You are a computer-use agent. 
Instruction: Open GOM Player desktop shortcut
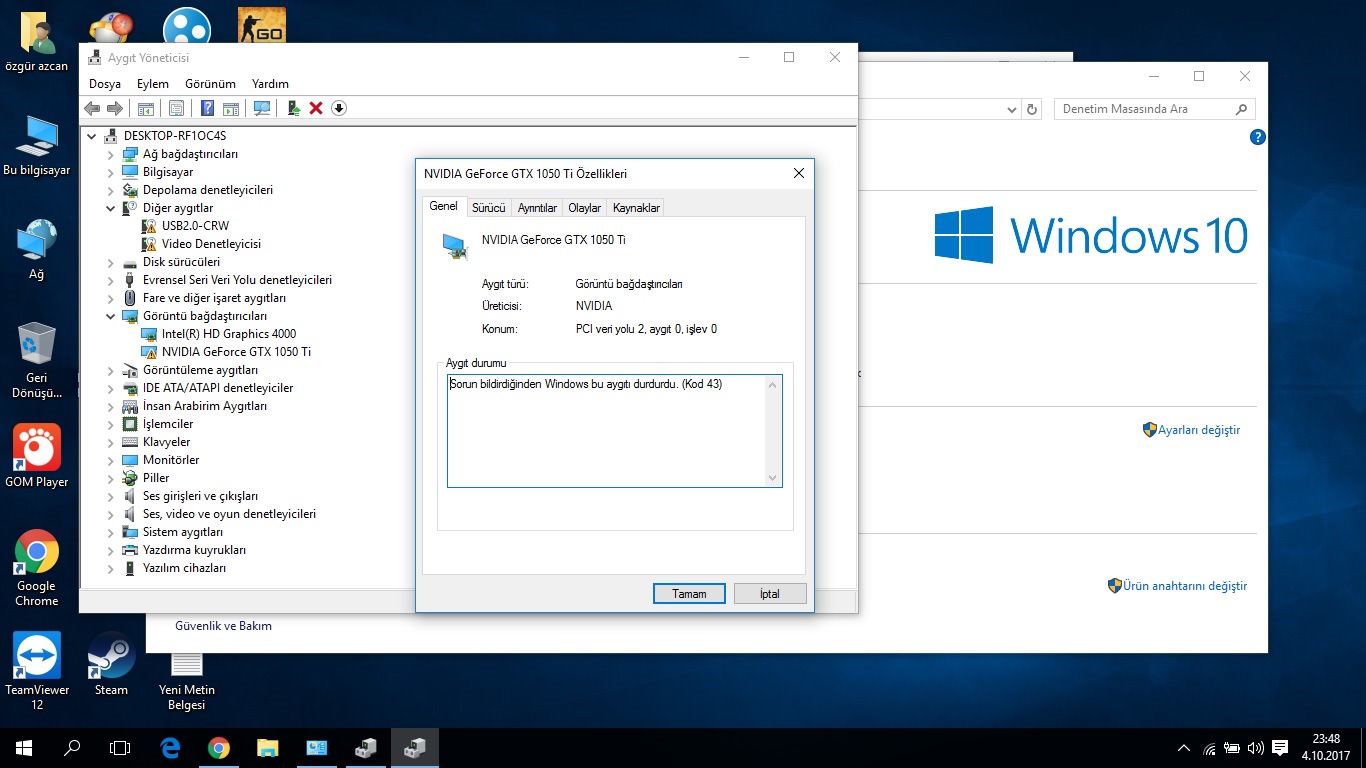point(37,456)
